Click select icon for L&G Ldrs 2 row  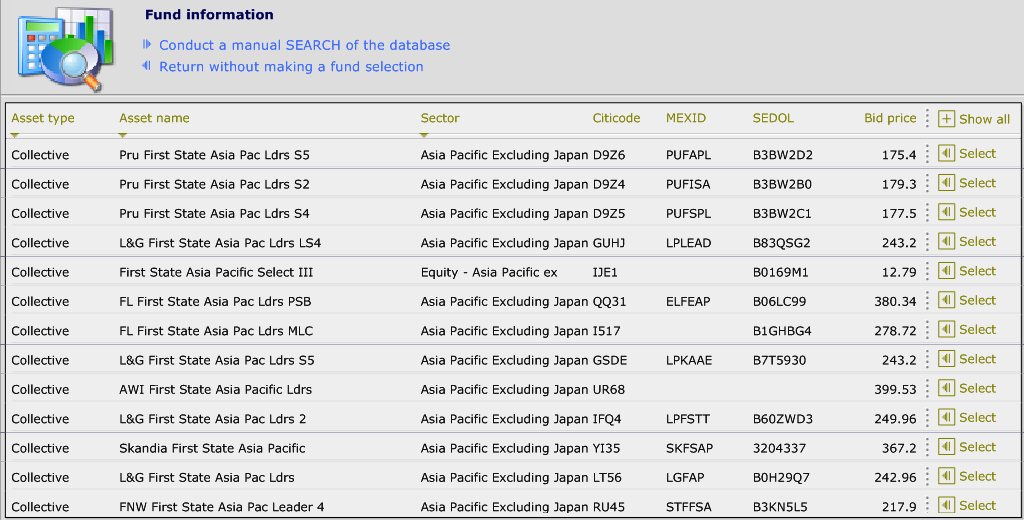[946, 417]
